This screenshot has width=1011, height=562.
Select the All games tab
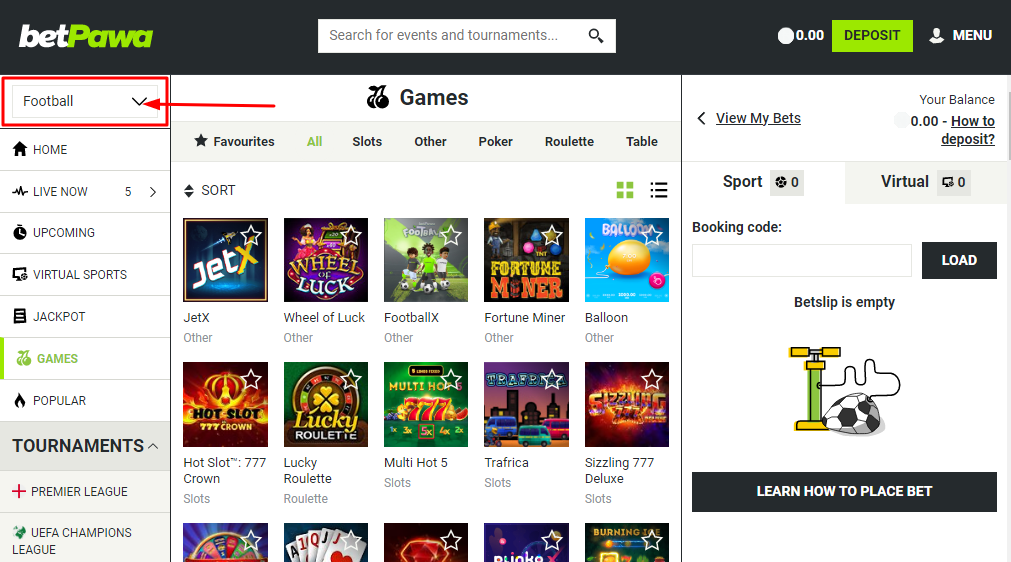(315, 141)
